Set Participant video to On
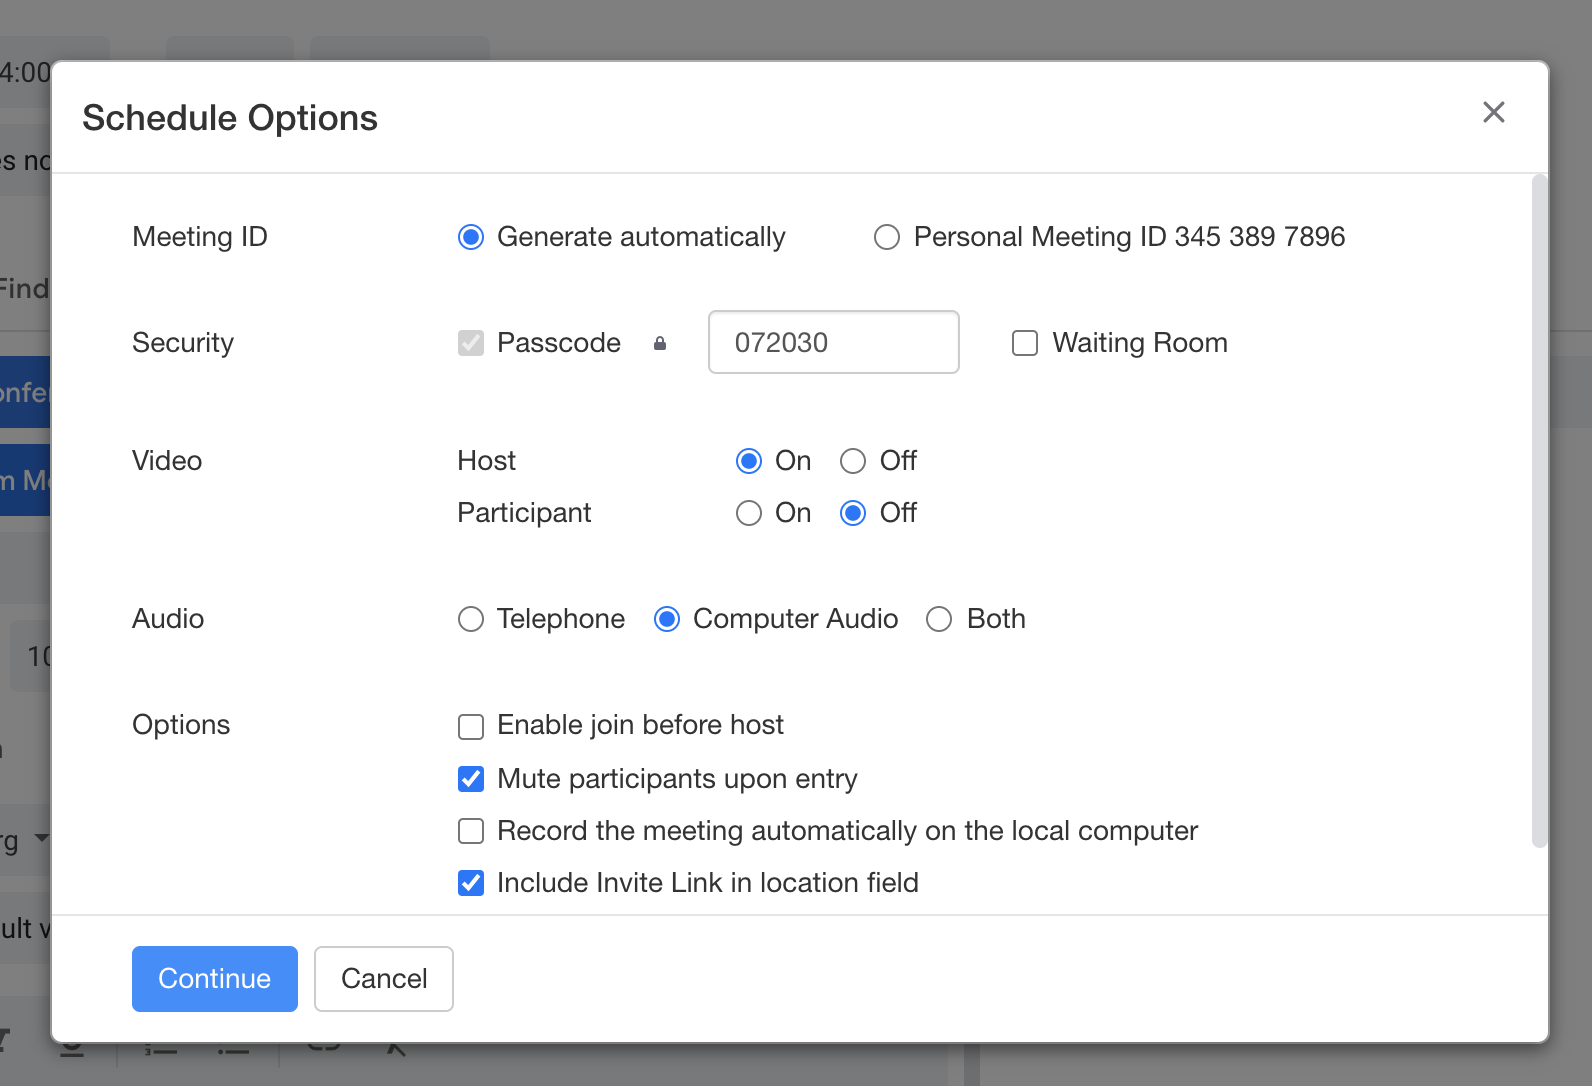Image resolution: width=1592 pixels, height=1086 pixels. pos(749,513)
